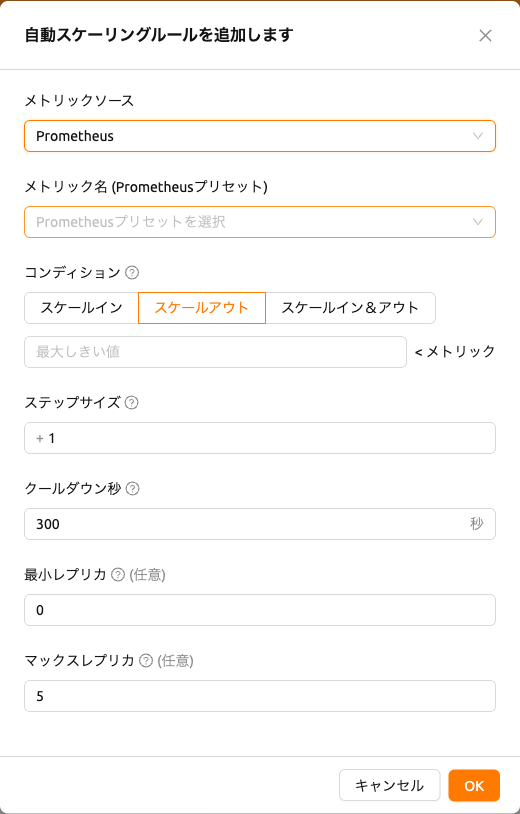This screenshot has width=520, height=814.
Task: Open the Prometheusプリセットを選択 dropdown
Action: pos(260,222)
